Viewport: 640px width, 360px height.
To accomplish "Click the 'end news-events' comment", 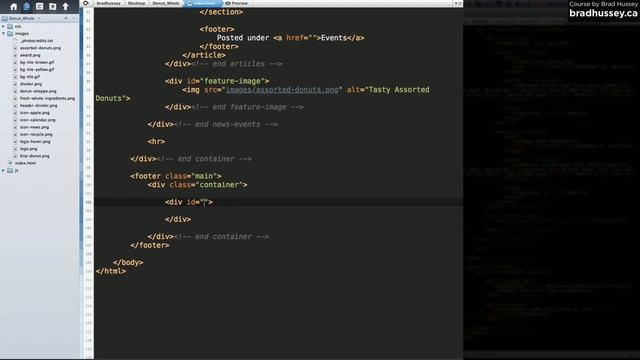I will coord(226,124).
